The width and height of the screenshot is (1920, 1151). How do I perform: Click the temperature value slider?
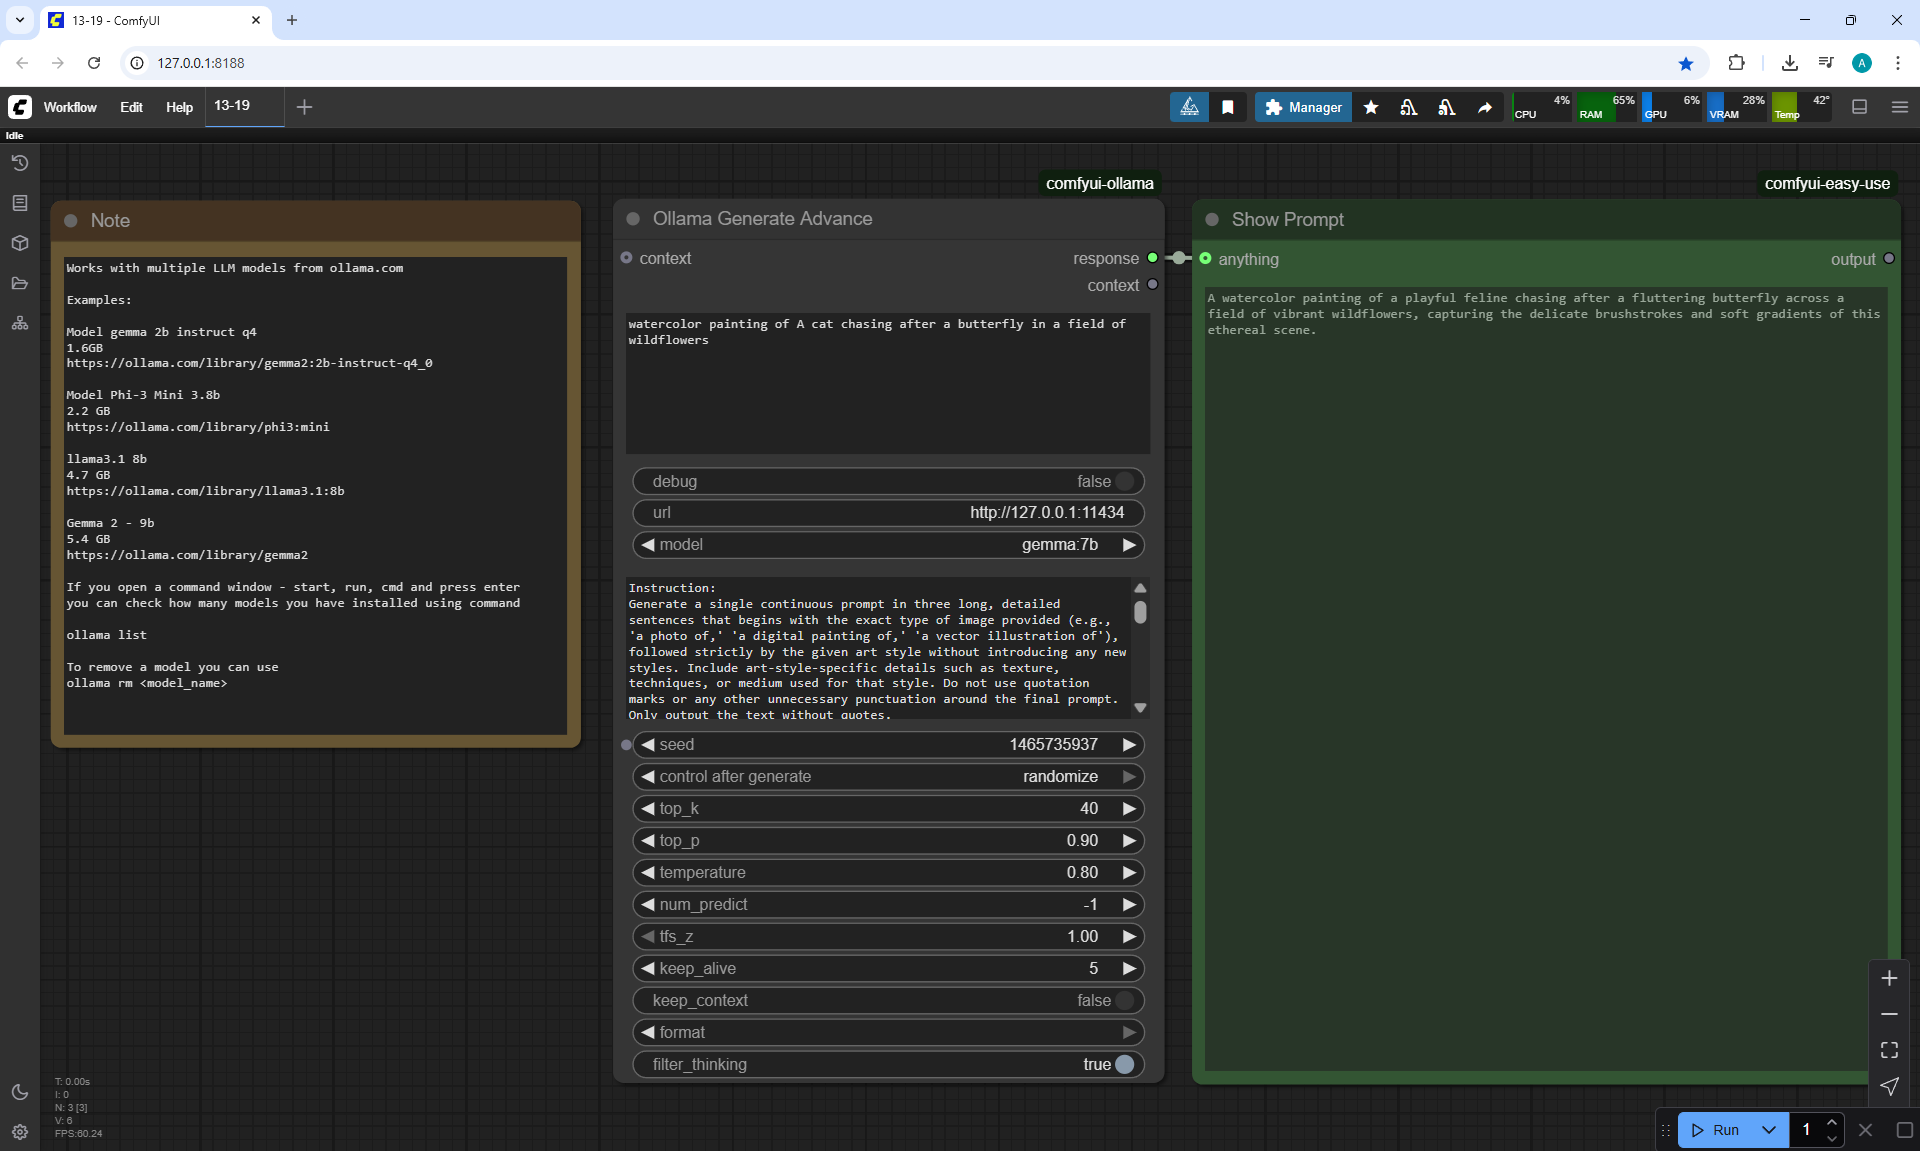(x=888, y=873)
